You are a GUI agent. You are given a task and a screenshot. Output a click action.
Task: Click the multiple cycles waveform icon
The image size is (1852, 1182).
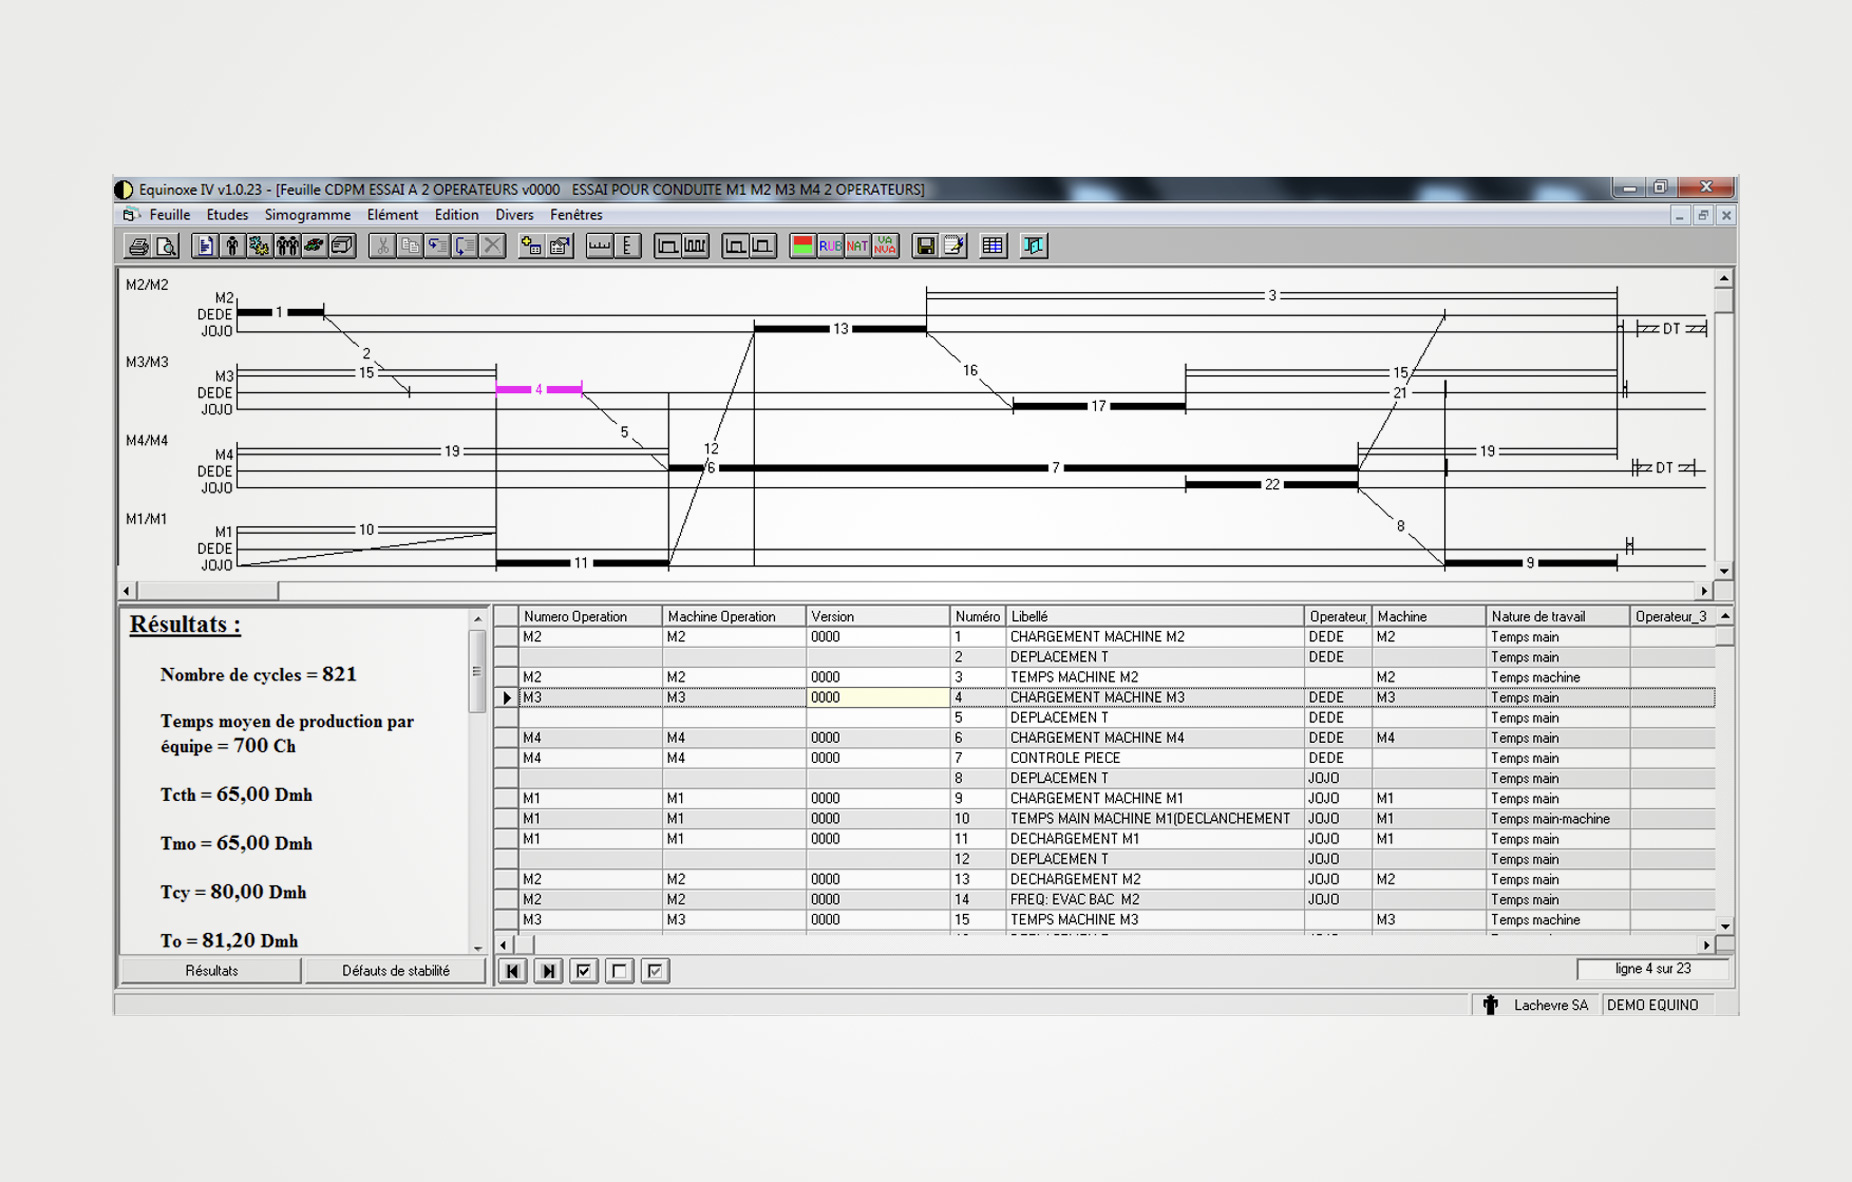[x=695, y=246]
